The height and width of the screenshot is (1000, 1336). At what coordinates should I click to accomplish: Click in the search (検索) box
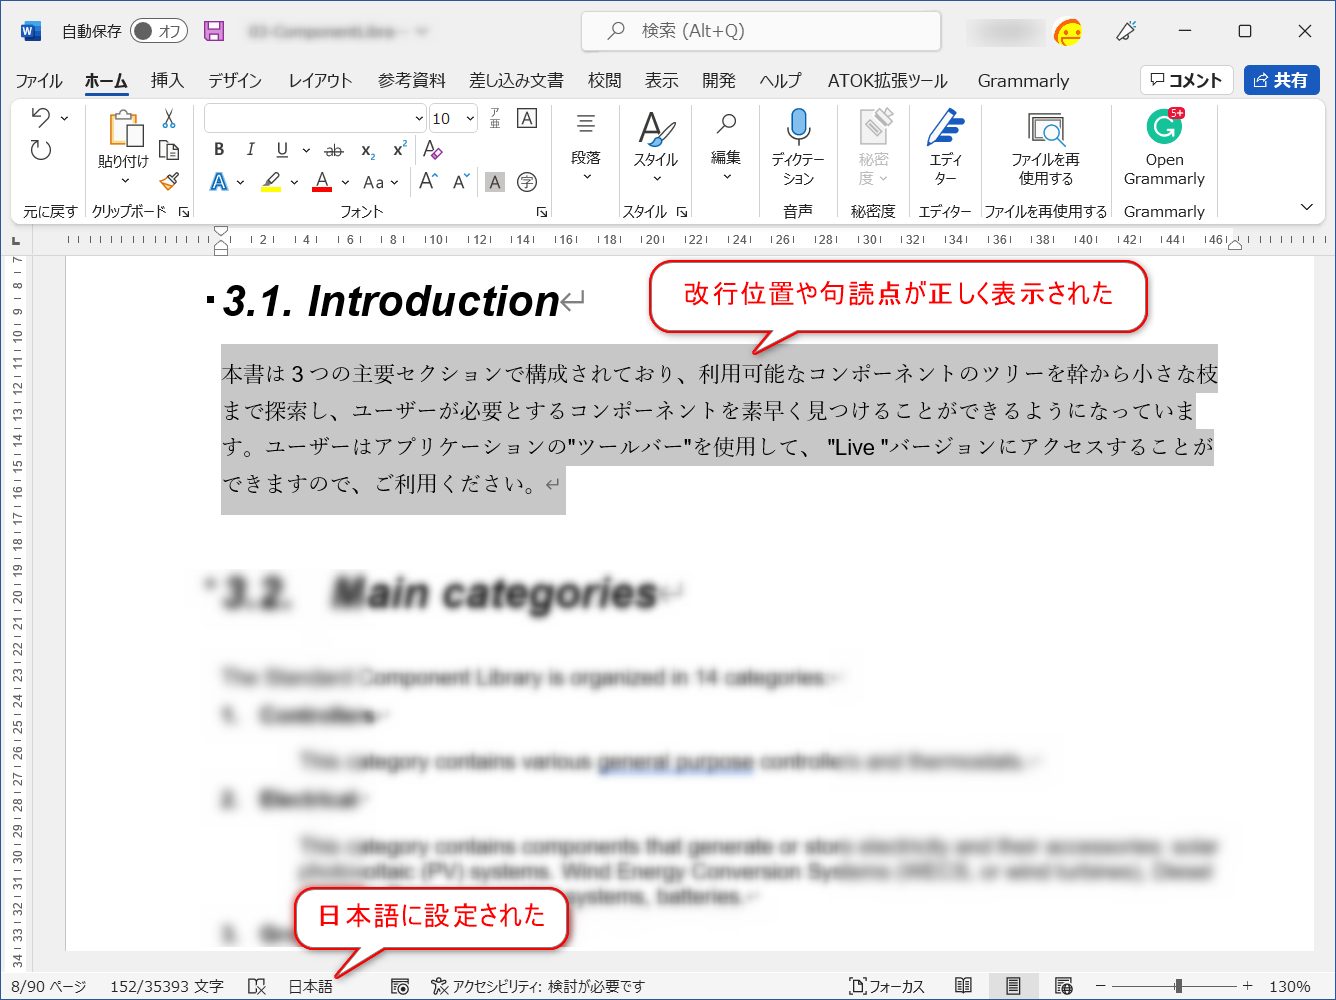pos(761,31)
